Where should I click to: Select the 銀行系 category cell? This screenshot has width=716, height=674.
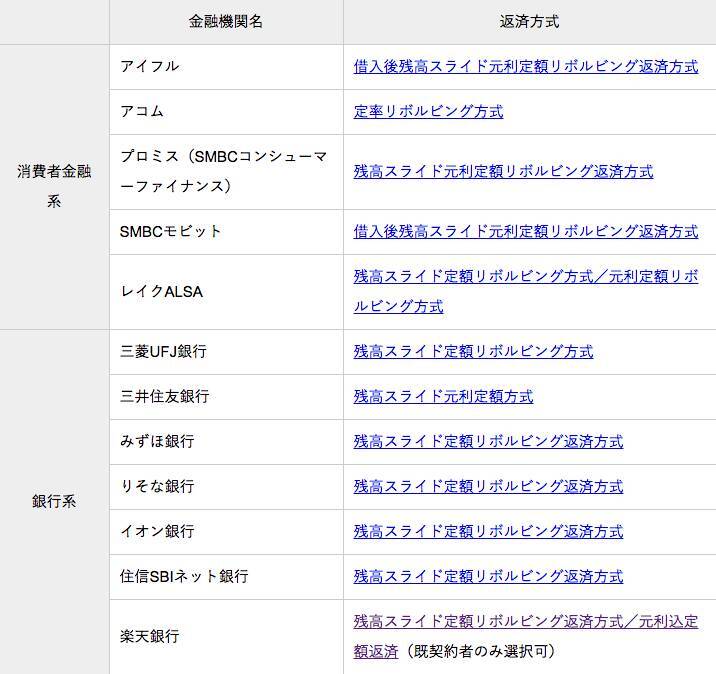[x=54, y=501]
